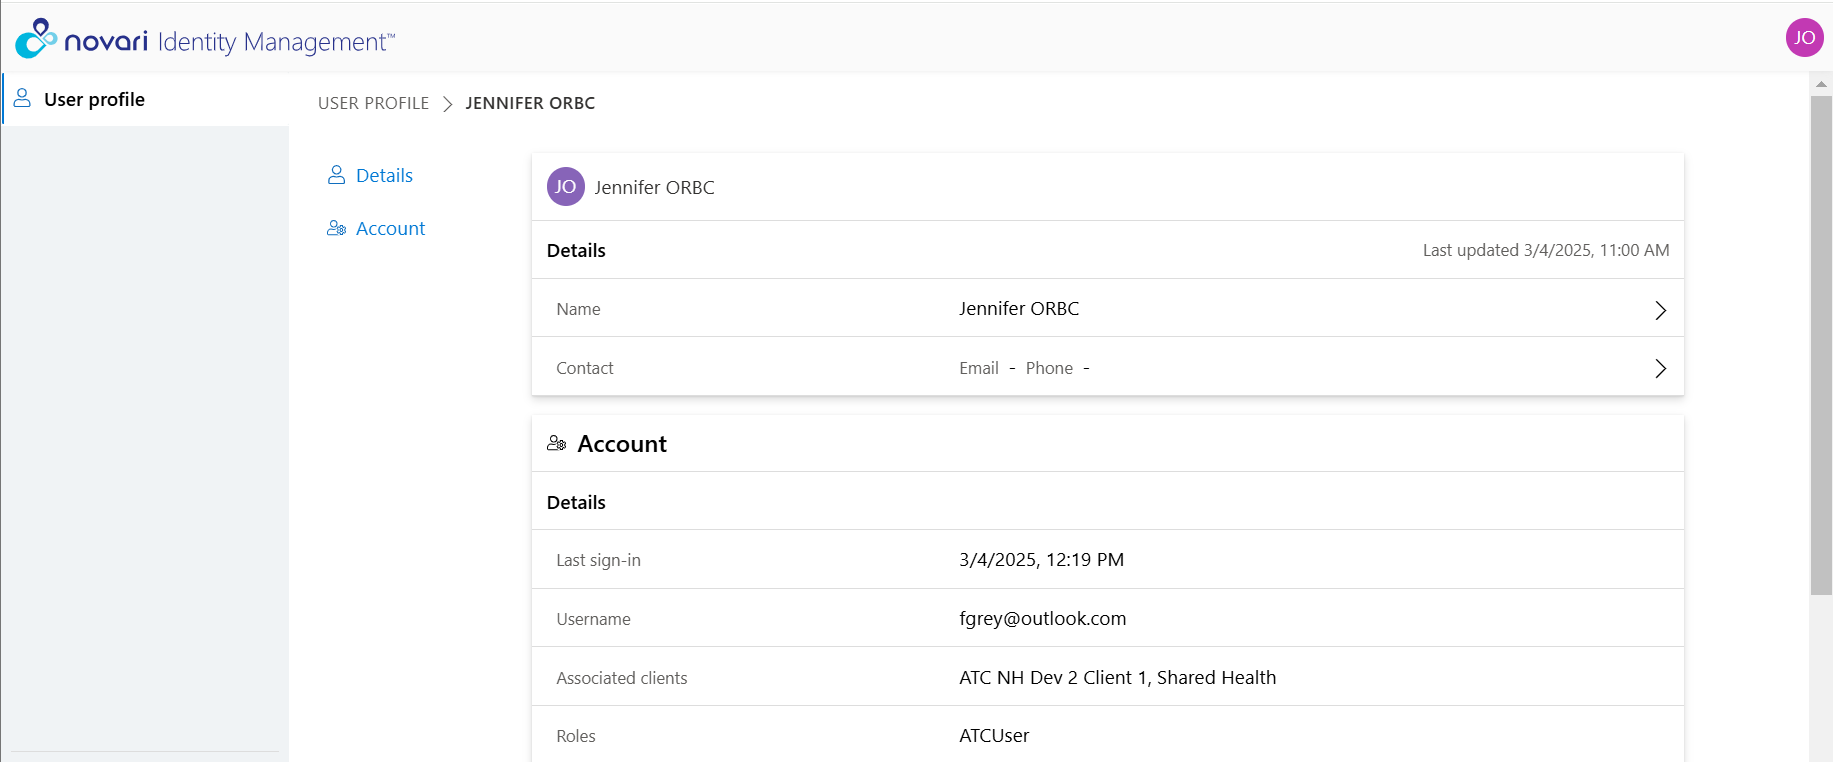Viewport: 1833px width, 762px height.
Task: Click the scrollbar up arrow
Action: pyautogui.click(x=1821, y=84)
